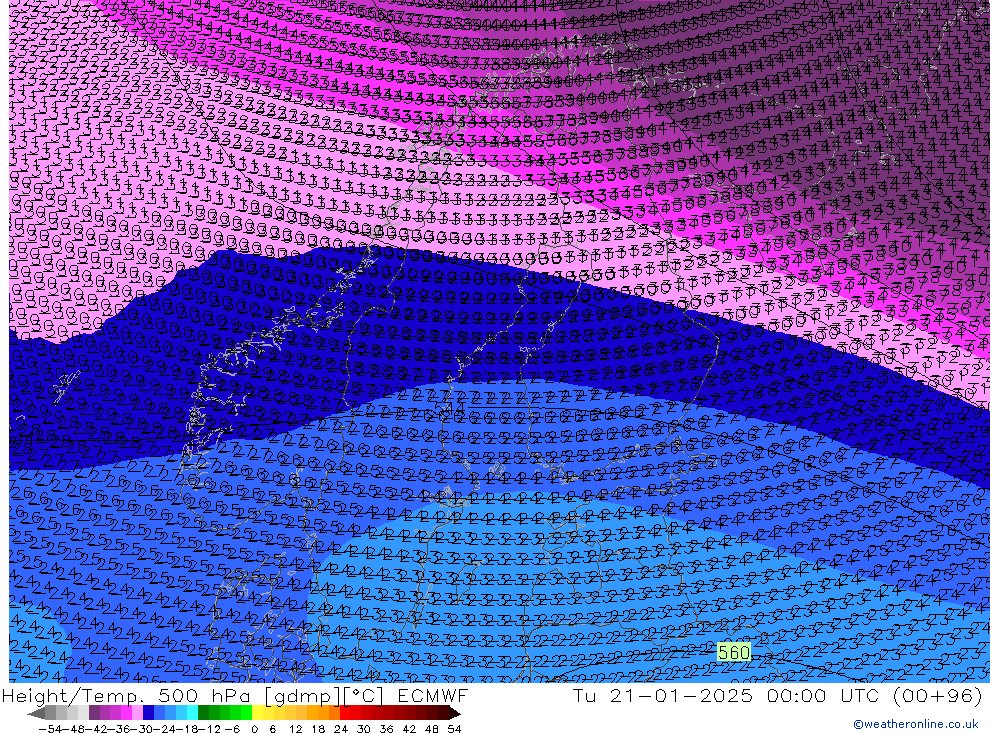
Task: Click the (00+96) forecast hour text
Action: coord(937,695)
